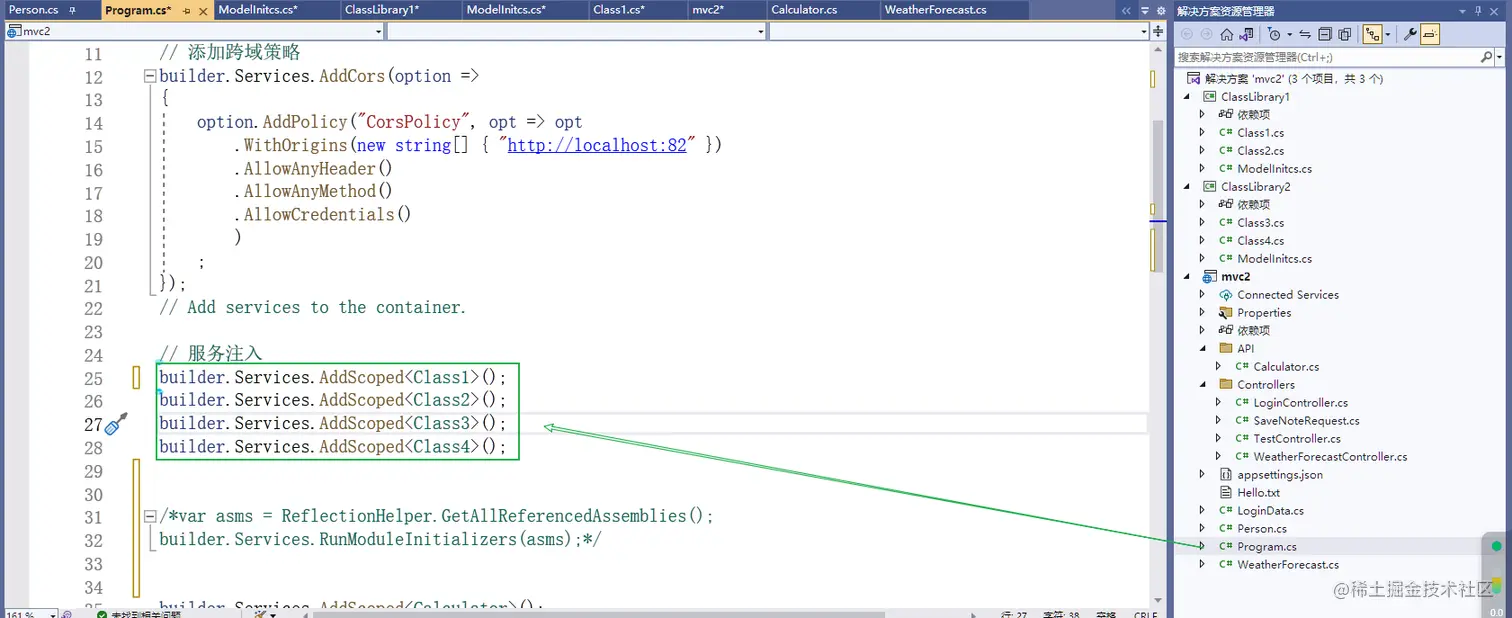Click the Controllers folder icon

(1225, 385)
